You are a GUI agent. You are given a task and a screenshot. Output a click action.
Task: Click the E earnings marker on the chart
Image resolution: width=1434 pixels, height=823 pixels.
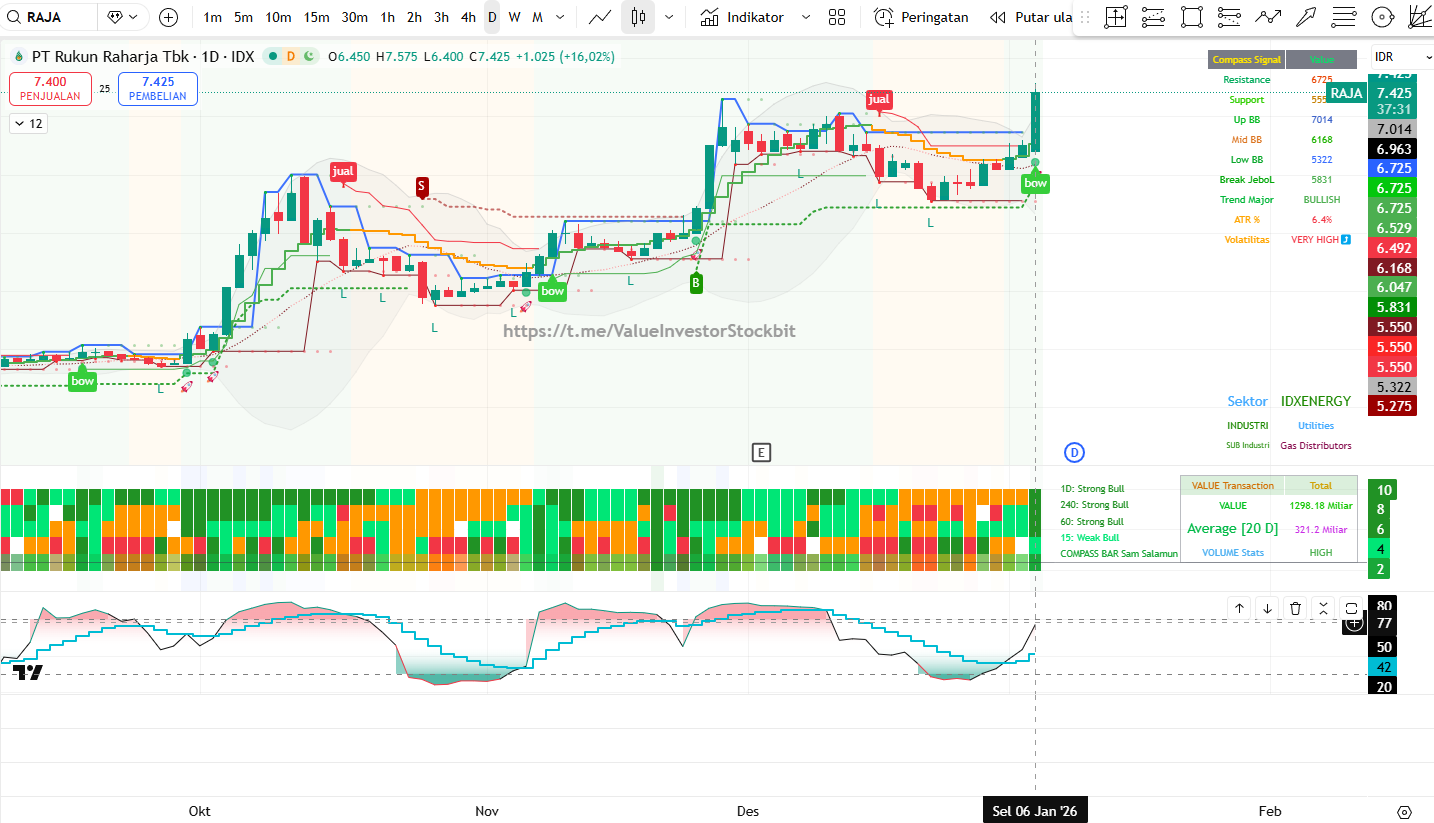point(761,453)
